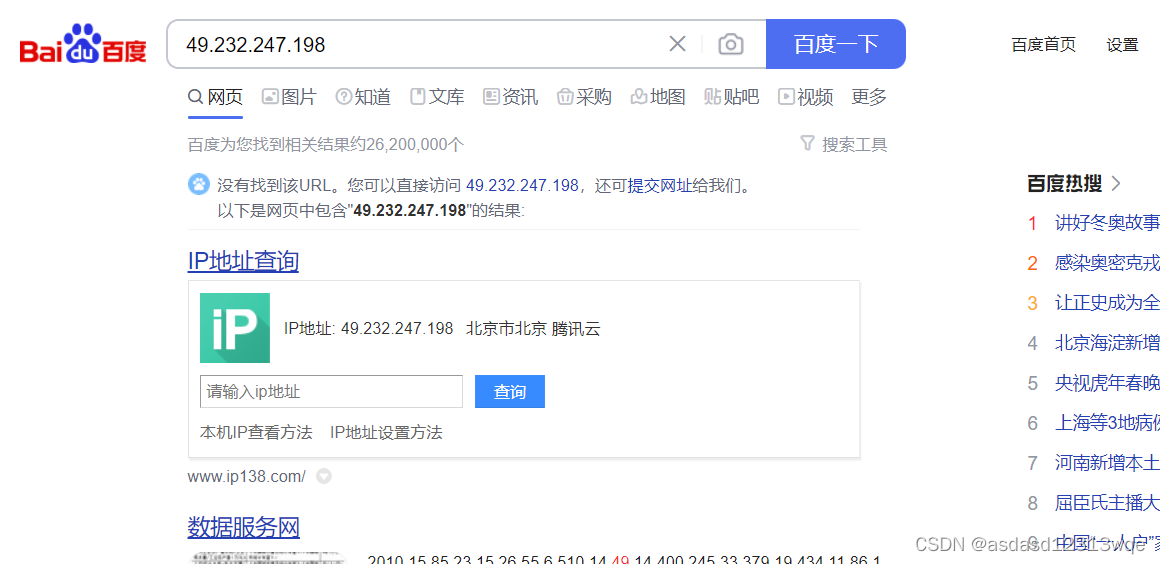This screenshot has width=1160, height=564.
Task: Open image search camera icon
Action: coord(730,44)
